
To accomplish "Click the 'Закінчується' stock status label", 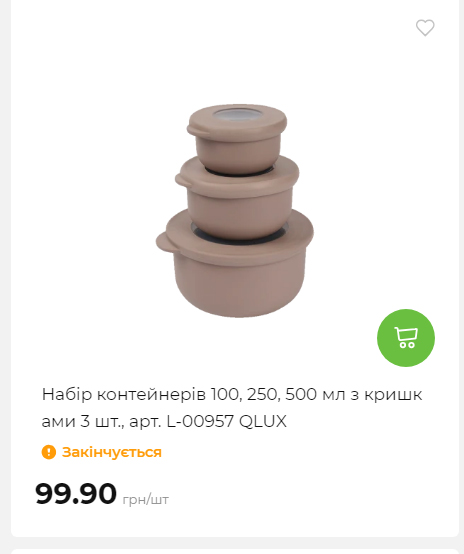I will (112, 452).
